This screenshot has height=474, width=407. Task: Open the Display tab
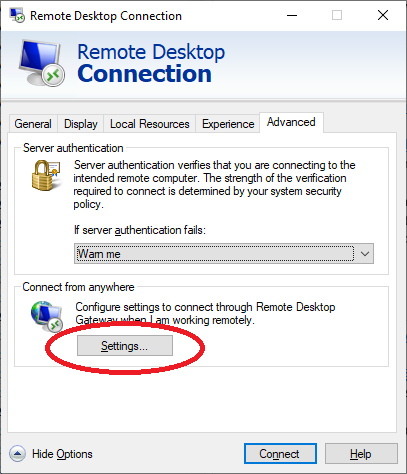point(81,124)
